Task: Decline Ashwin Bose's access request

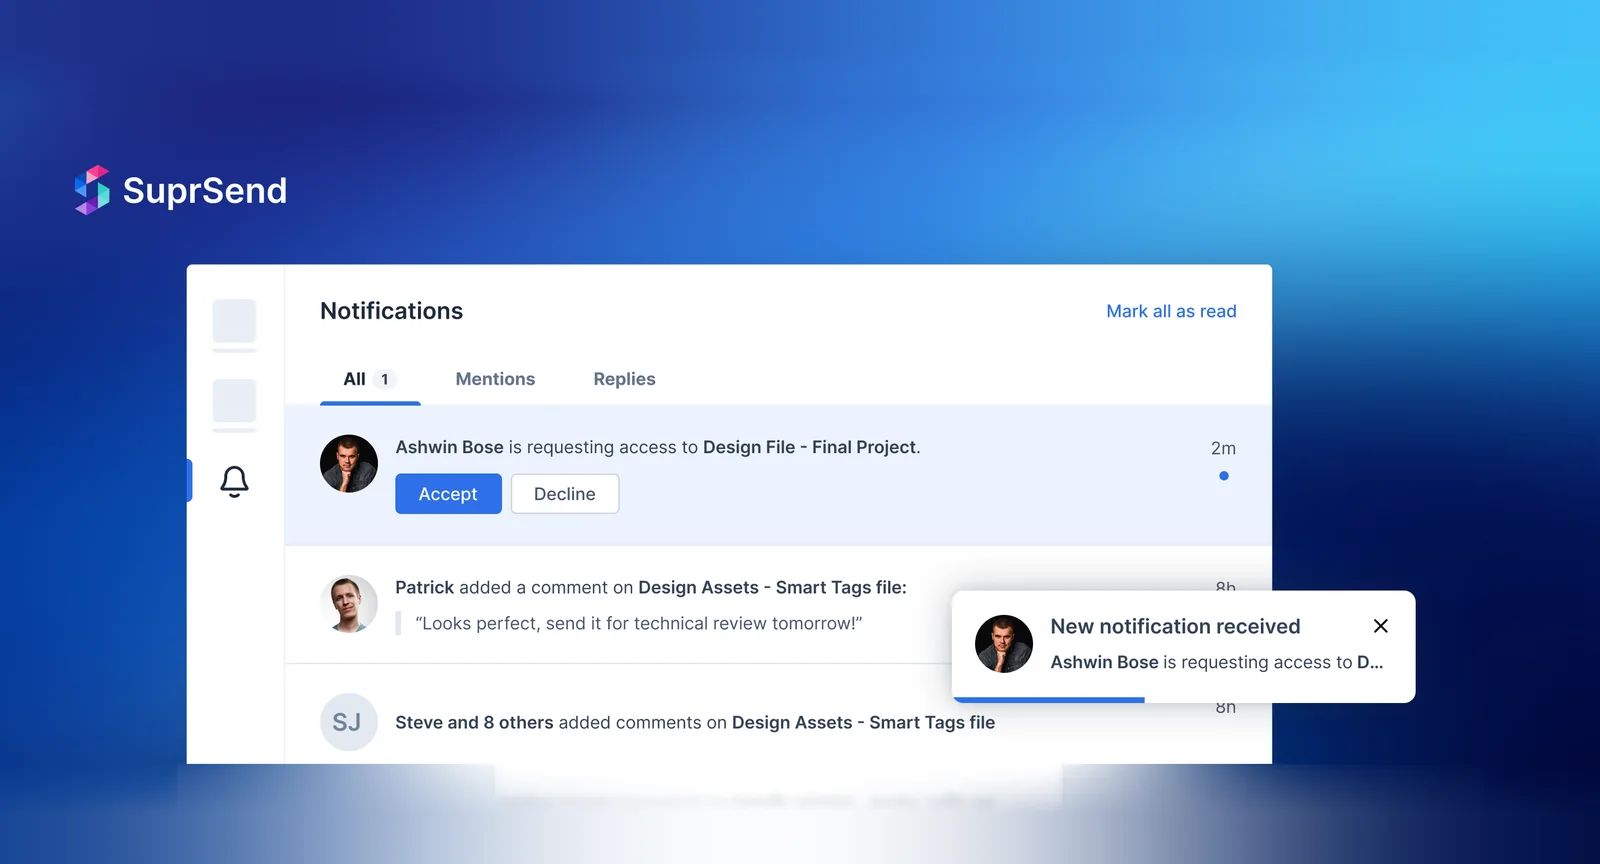Action: point(565,494)
